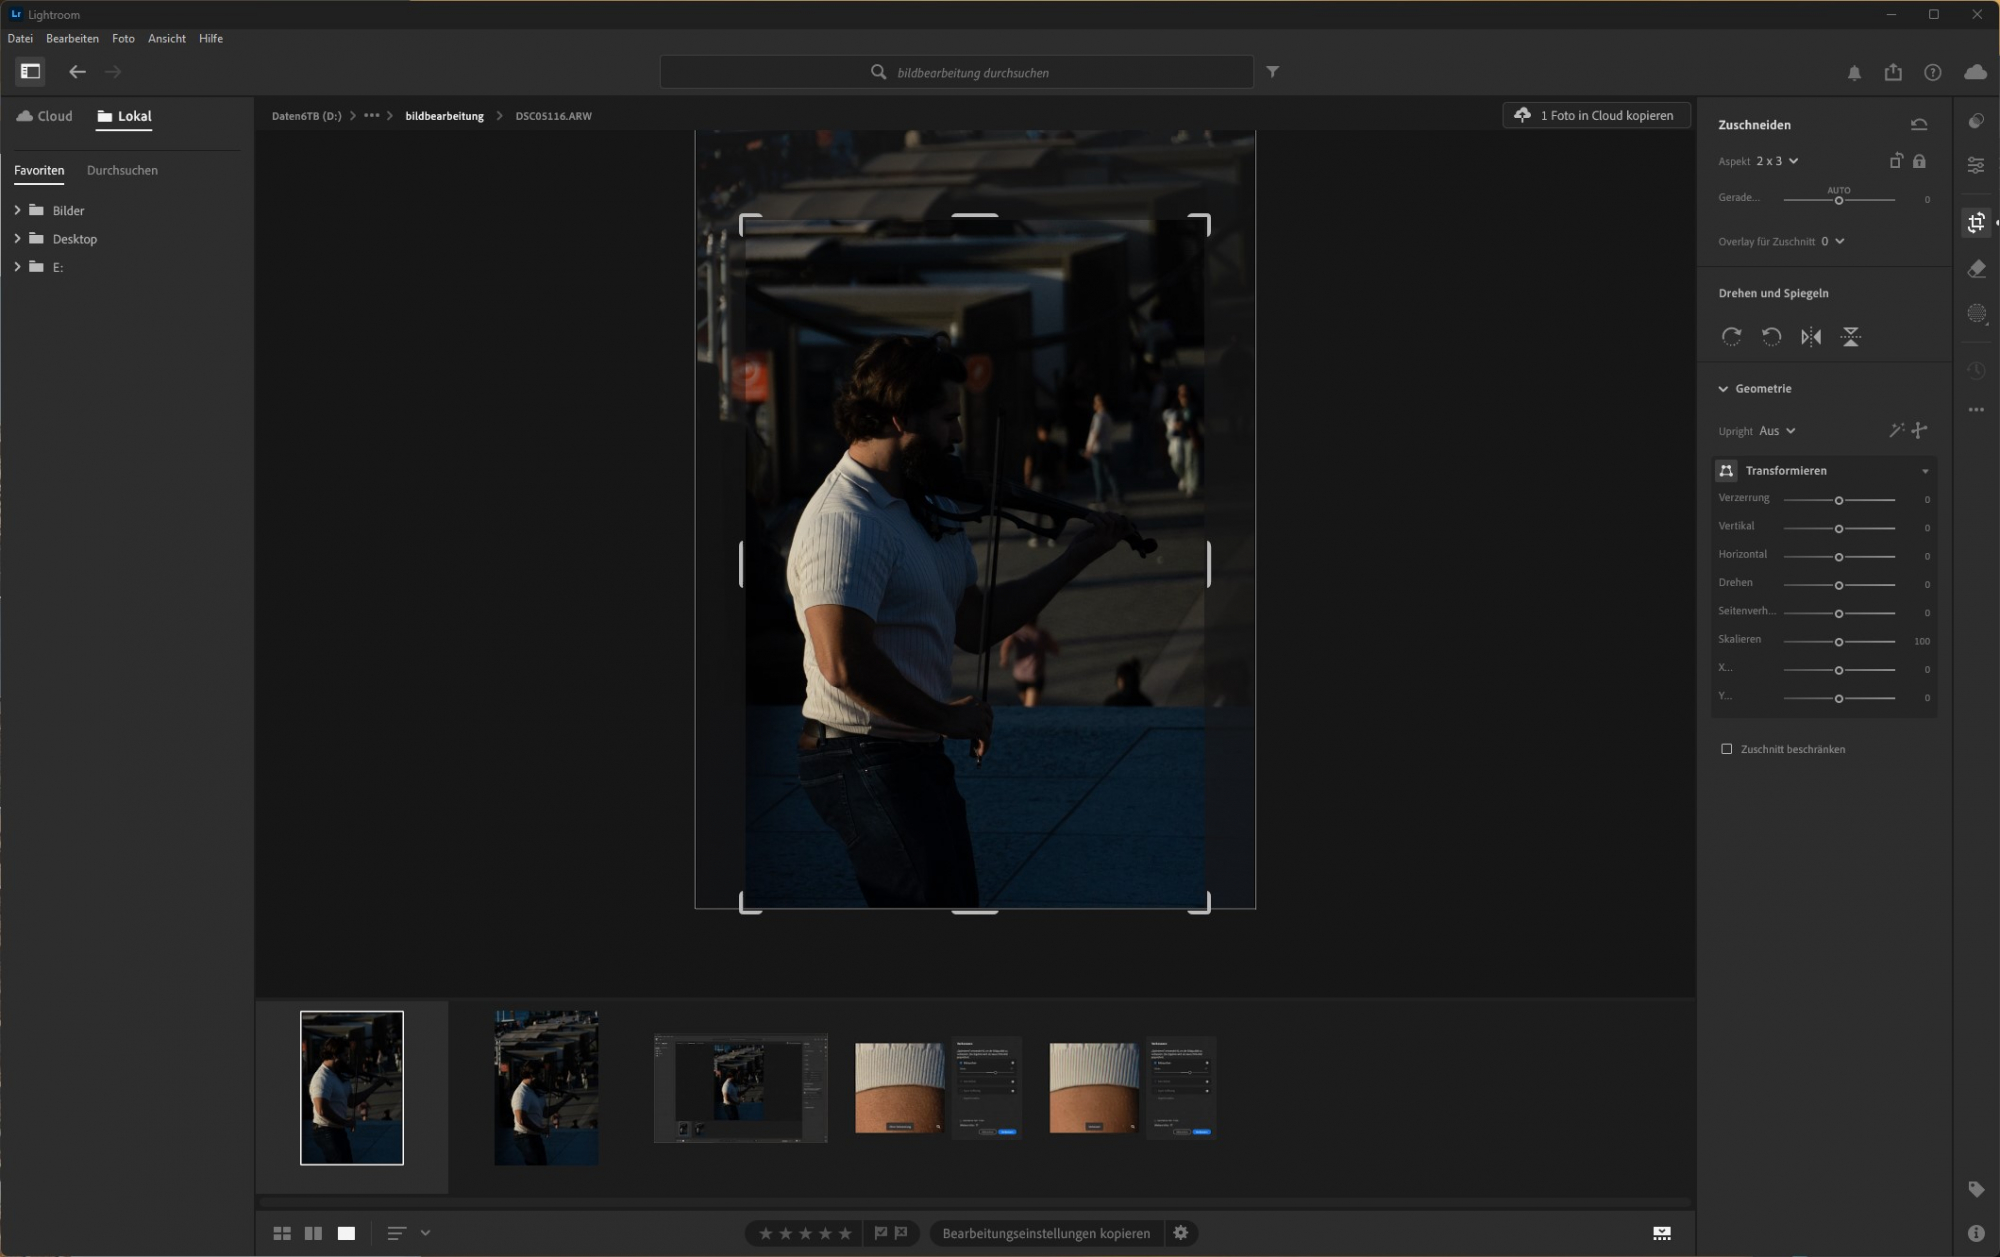The height and width of the screenshot is (1257, 2000).
Task: Switch to the Cloud tab
Action: point(45,116)
